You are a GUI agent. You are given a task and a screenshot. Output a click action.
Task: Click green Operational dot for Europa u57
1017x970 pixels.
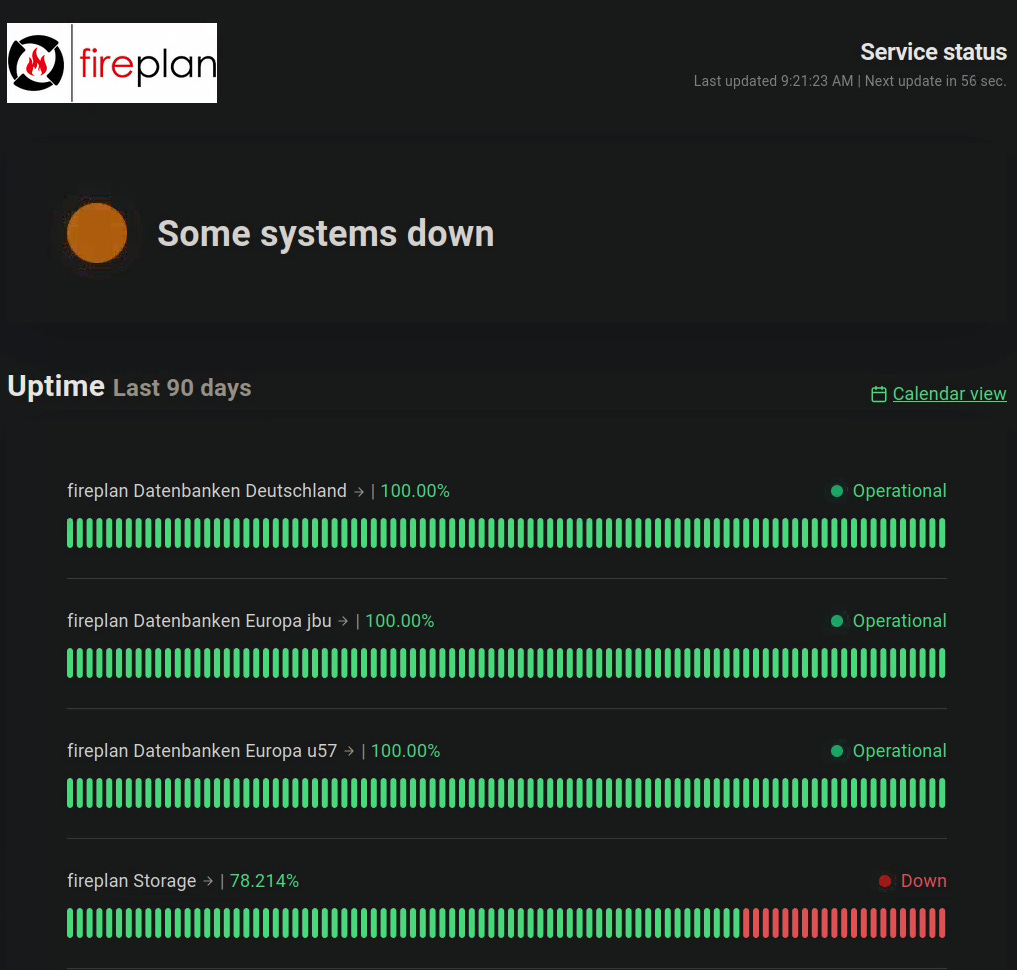(x=837, y=751)
